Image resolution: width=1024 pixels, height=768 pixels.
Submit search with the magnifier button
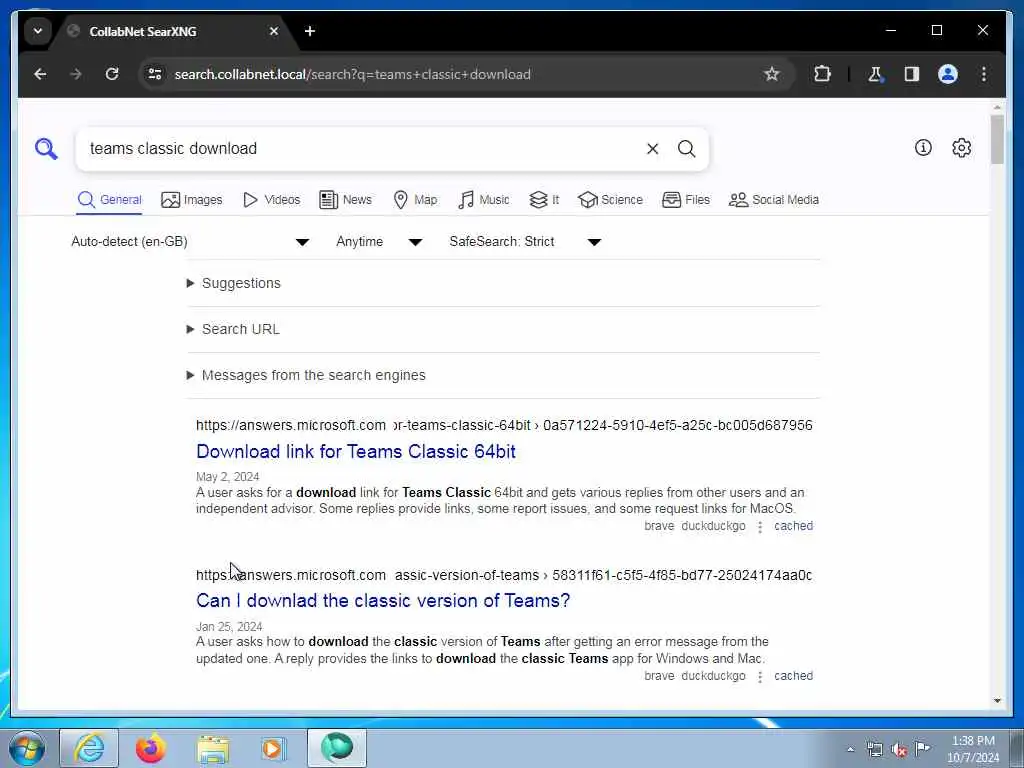[686, 149]
